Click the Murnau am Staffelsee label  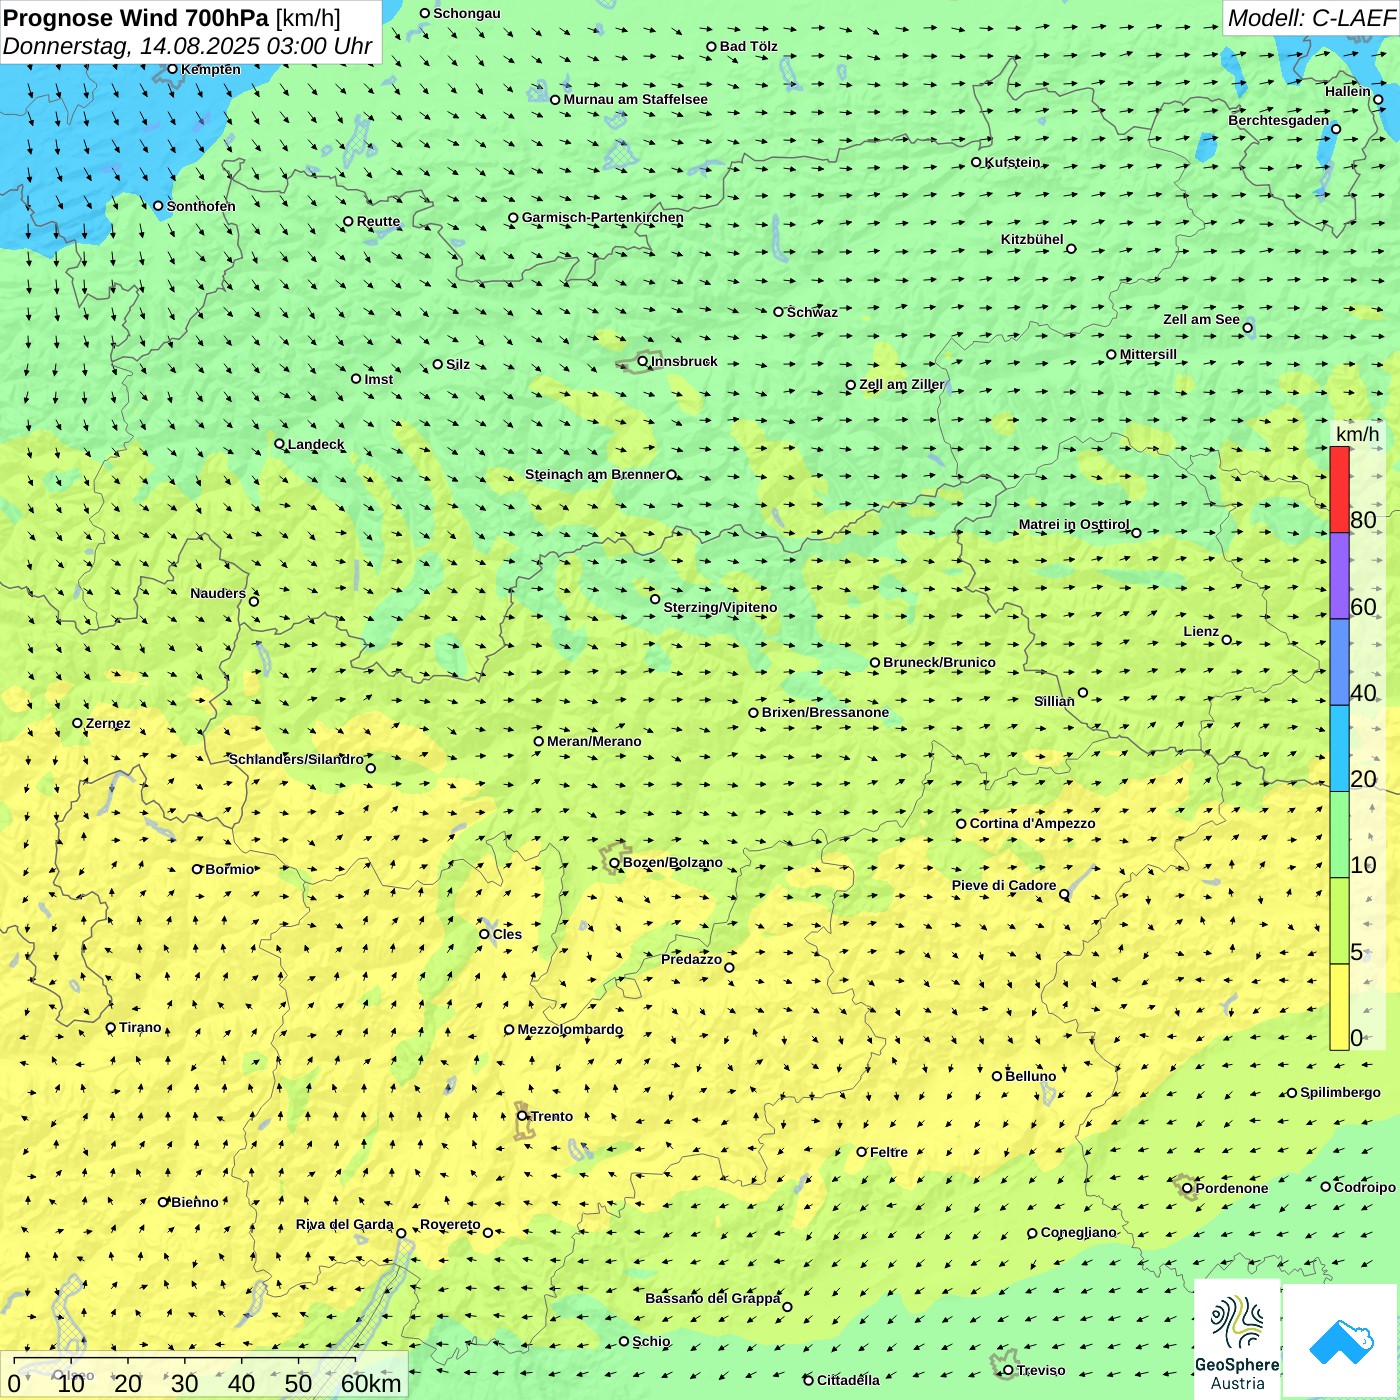tap(635, 99)
